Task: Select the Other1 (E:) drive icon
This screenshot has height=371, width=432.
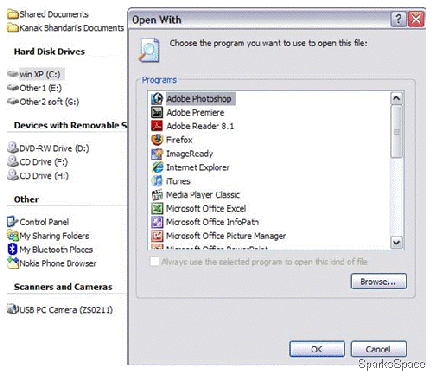Action: pos(13,88)
